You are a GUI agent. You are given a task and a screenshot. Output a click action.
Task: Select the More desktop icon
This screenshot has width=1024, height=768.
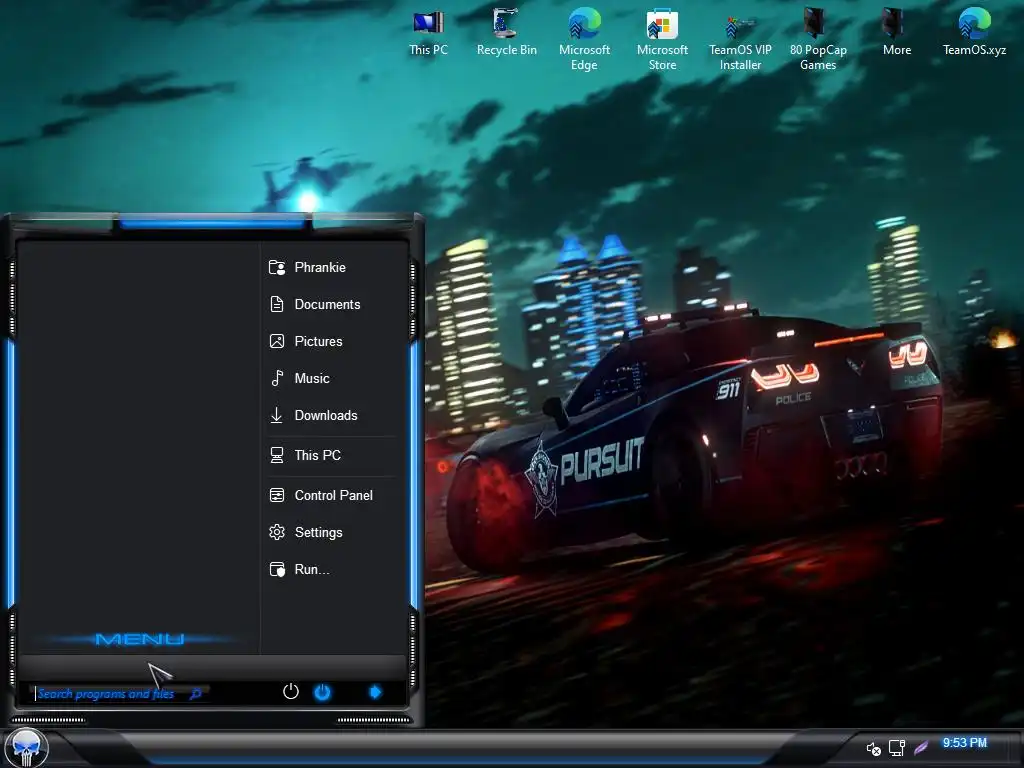(x=897, y=32)
